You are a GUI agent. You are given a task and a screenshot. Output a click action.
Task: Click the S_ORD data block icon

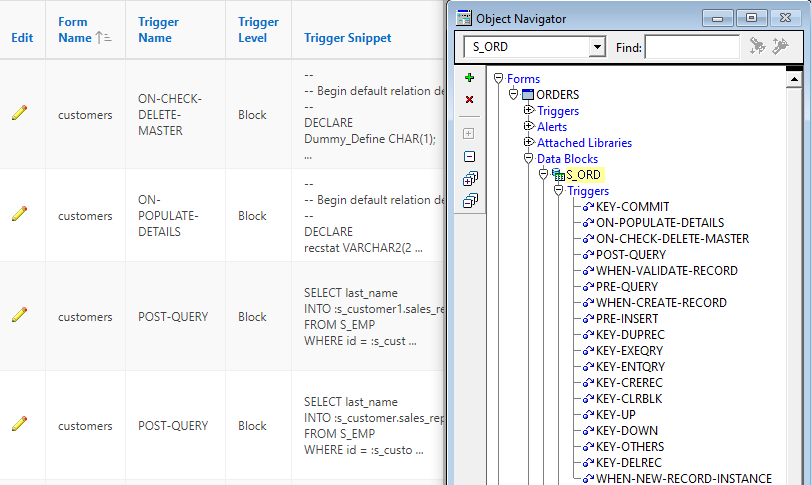pyautogui.click(x=558, y=175)
